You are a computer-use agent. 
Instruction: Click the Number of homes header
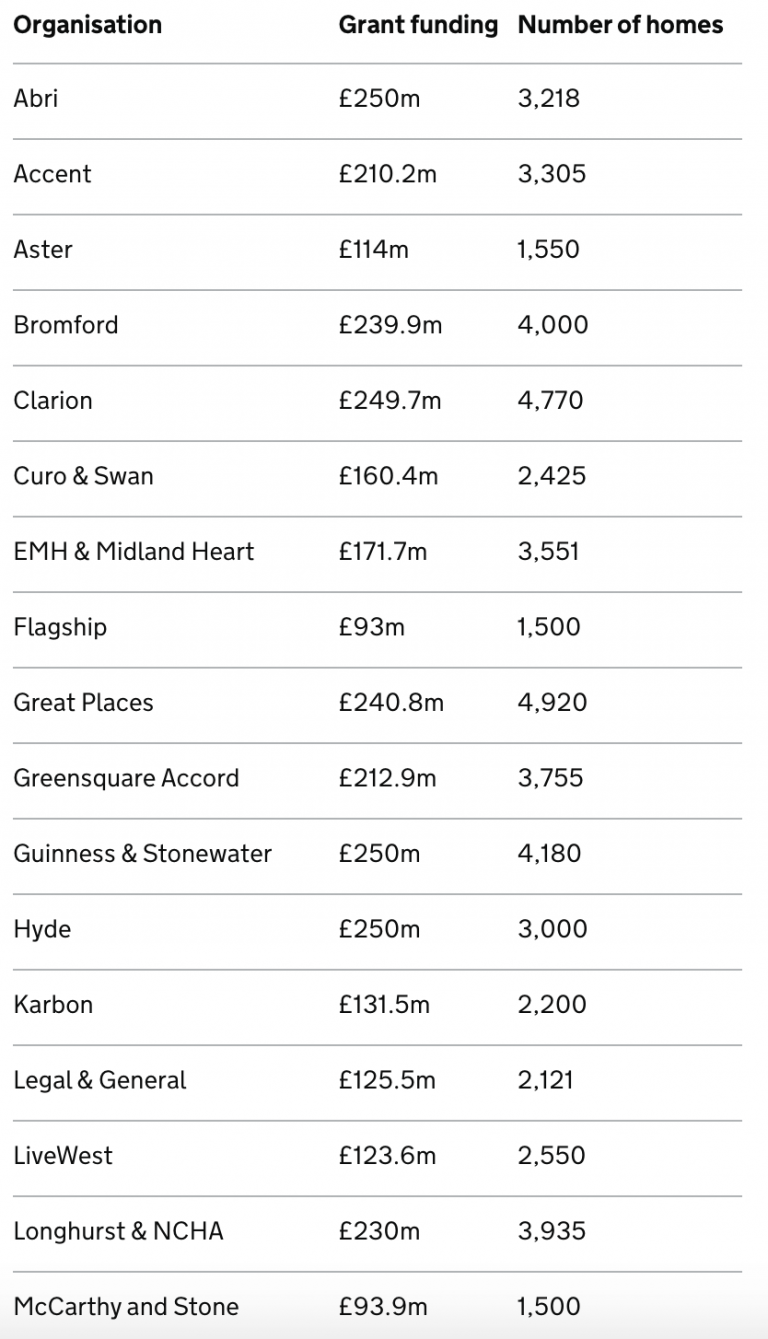coord(620,25)
